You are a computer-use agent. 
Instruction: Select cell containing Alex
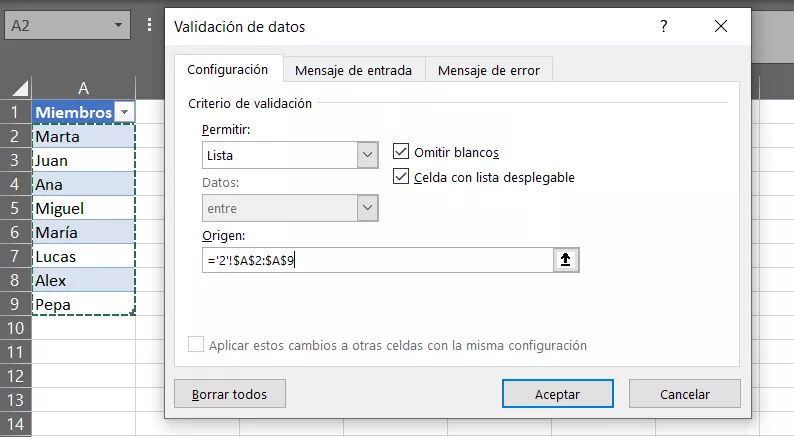click(84, 280)
